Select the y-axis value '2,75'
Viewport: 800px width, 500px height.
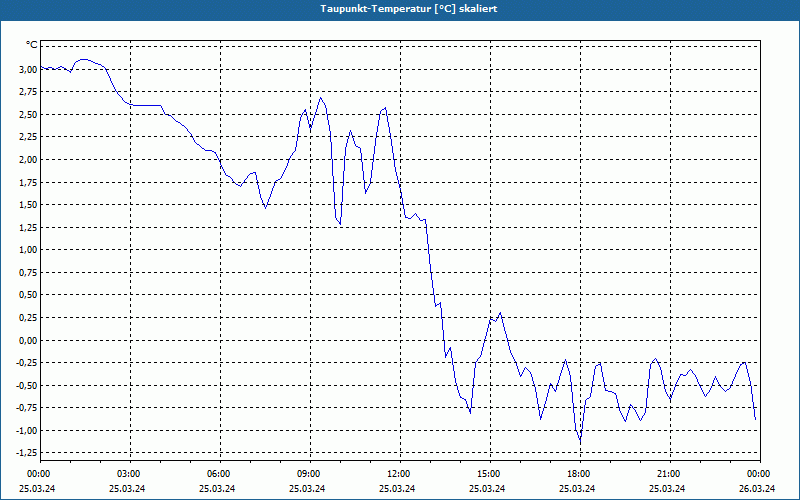coord(28,92)
